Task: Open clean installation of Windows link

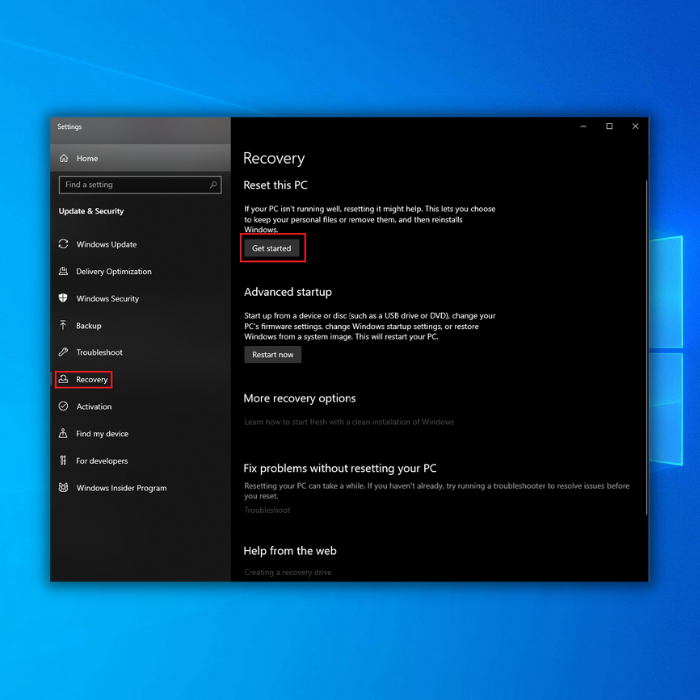Action: coord(349,422)
